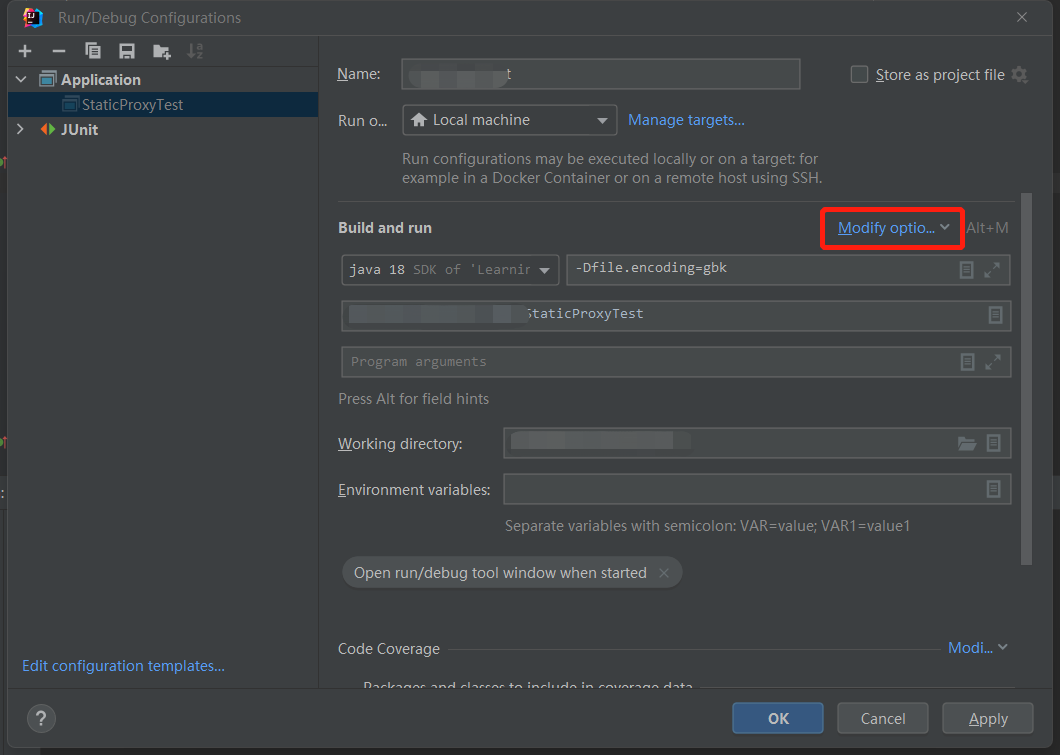Image resolution: width=1060 pixels, height=755 pixels.
Task: Click the Add New Configuration plus icon
Action: (x=25, y=51)
